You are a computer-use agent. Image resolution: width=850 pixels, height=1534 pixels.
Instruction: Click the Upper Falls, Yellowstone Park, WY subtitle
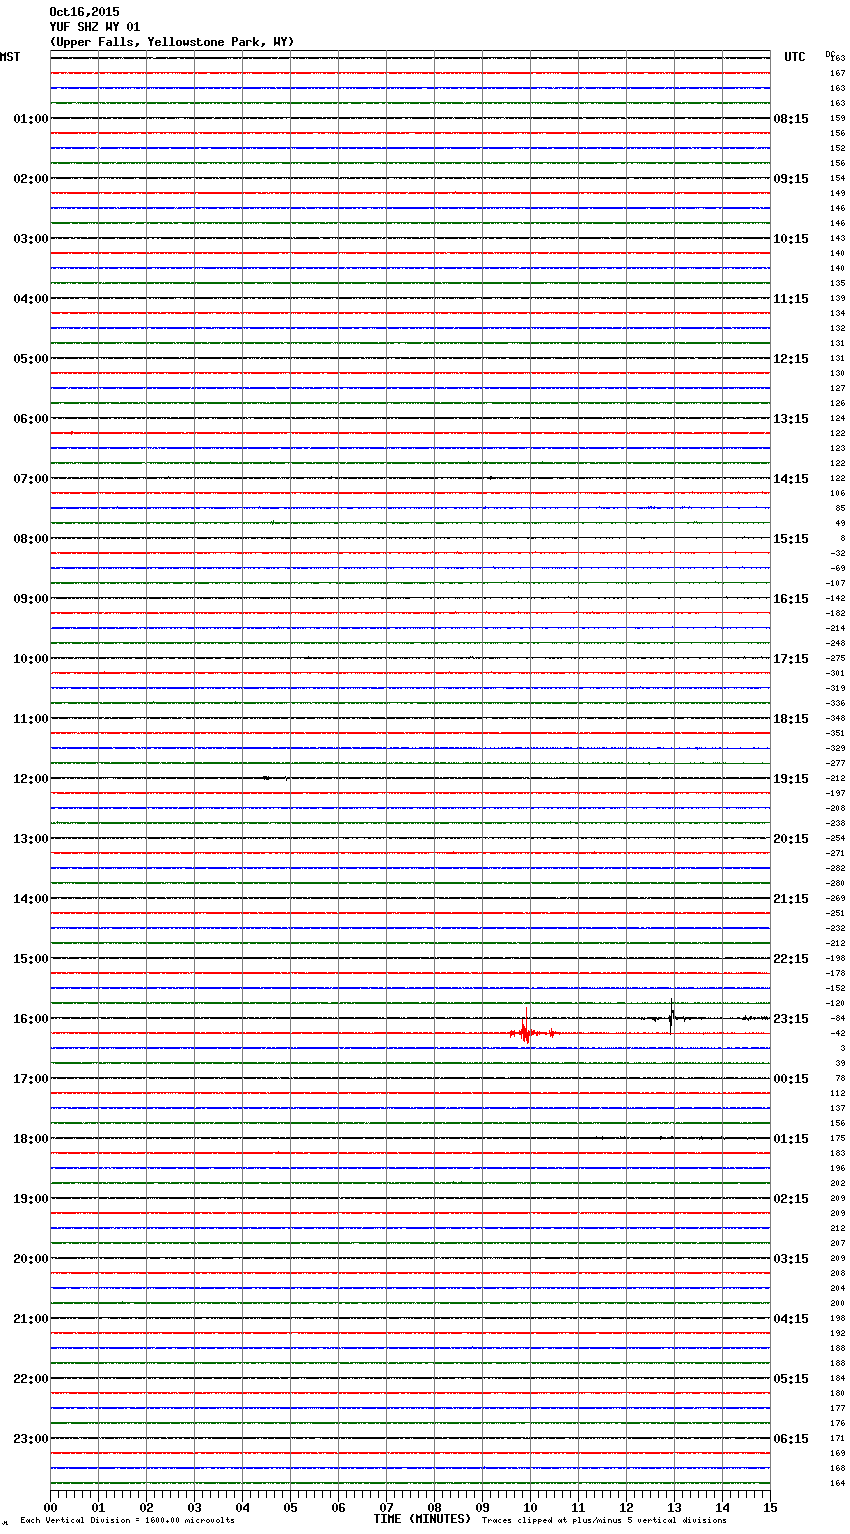[x=172, y=42]
